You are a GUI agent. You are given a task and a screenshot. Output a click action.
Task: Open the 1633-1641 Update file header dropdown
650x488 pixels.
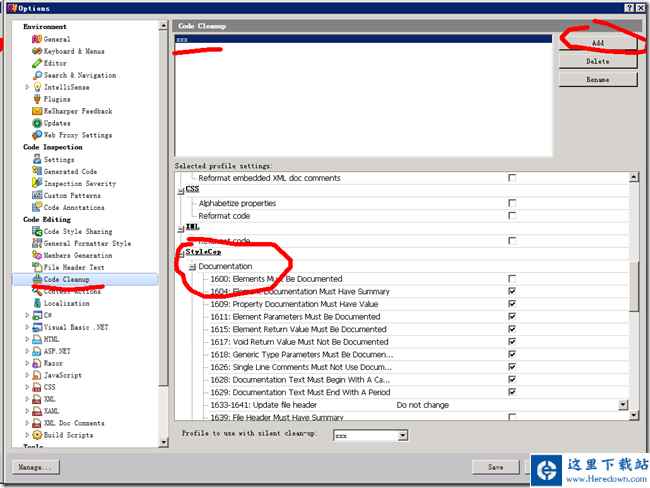[x=623, y=405]
